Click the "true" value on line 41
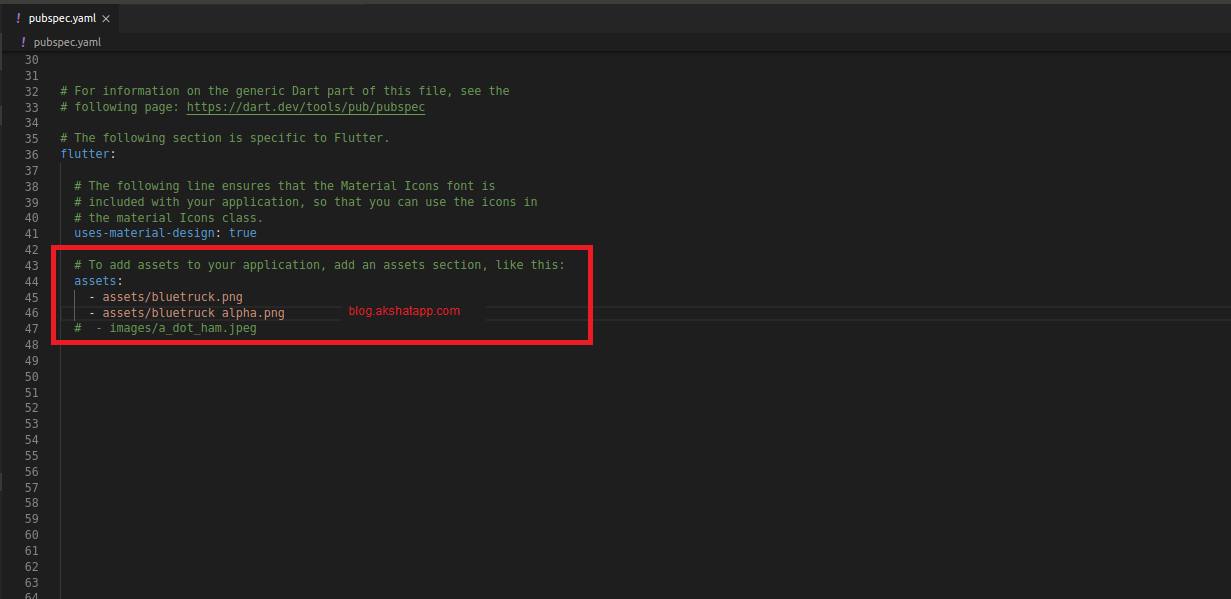The image size is (1231, 599). click(x=242, y=233)
